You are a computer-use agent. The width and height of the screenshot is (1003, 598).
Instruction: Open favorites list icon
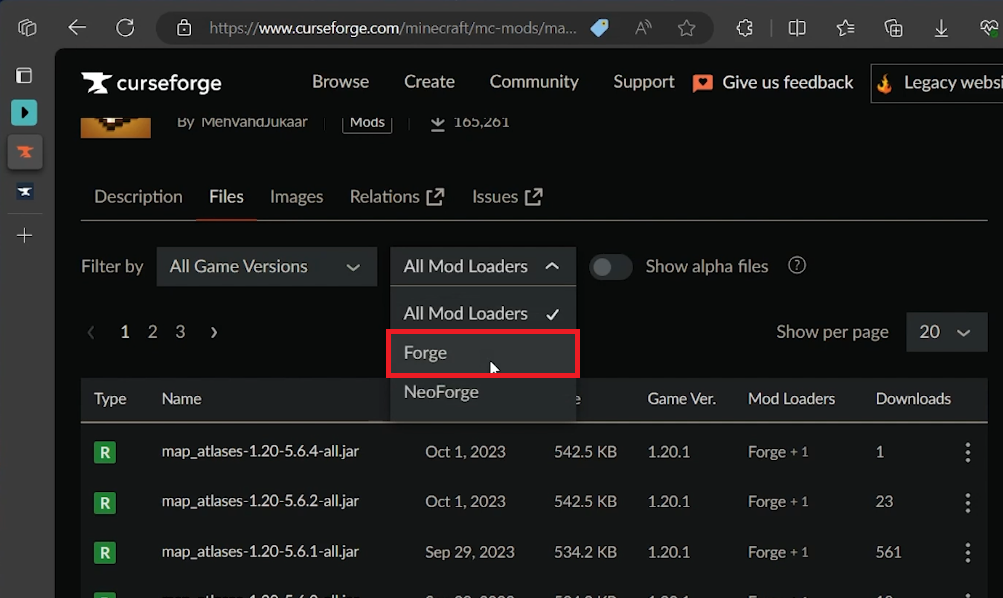tap(845, 28)
